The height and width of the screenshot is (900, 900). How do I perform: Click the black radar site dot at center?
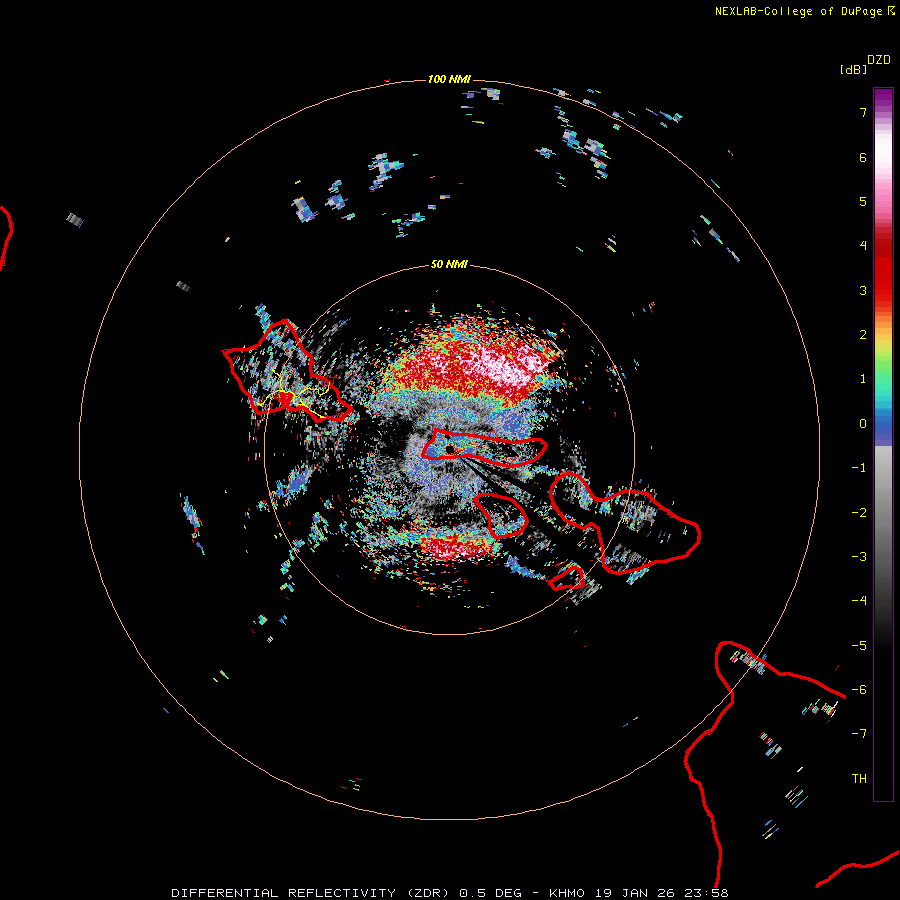[450, 449]
